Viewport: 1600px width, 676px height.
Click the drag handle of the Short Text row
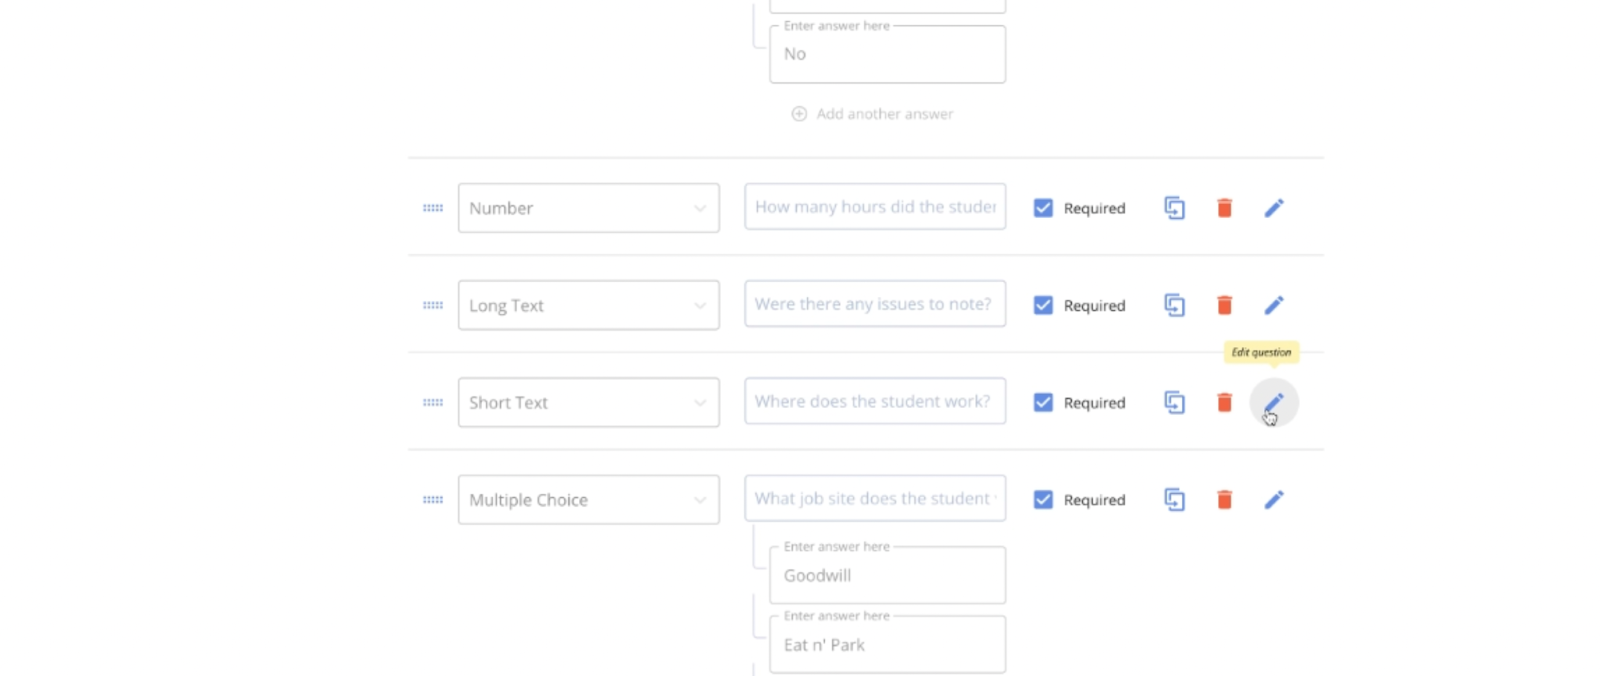pos(433,402)
